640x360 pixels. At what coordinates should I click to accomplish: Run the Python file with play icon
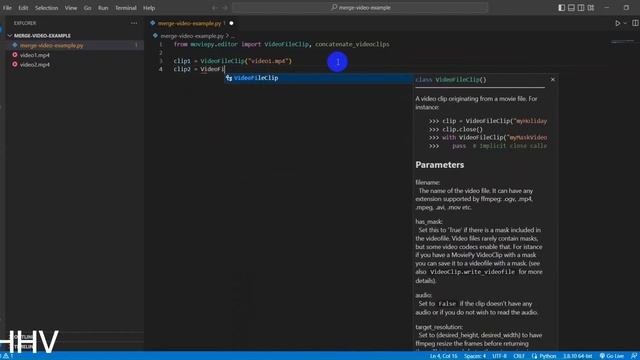(618, 23)
